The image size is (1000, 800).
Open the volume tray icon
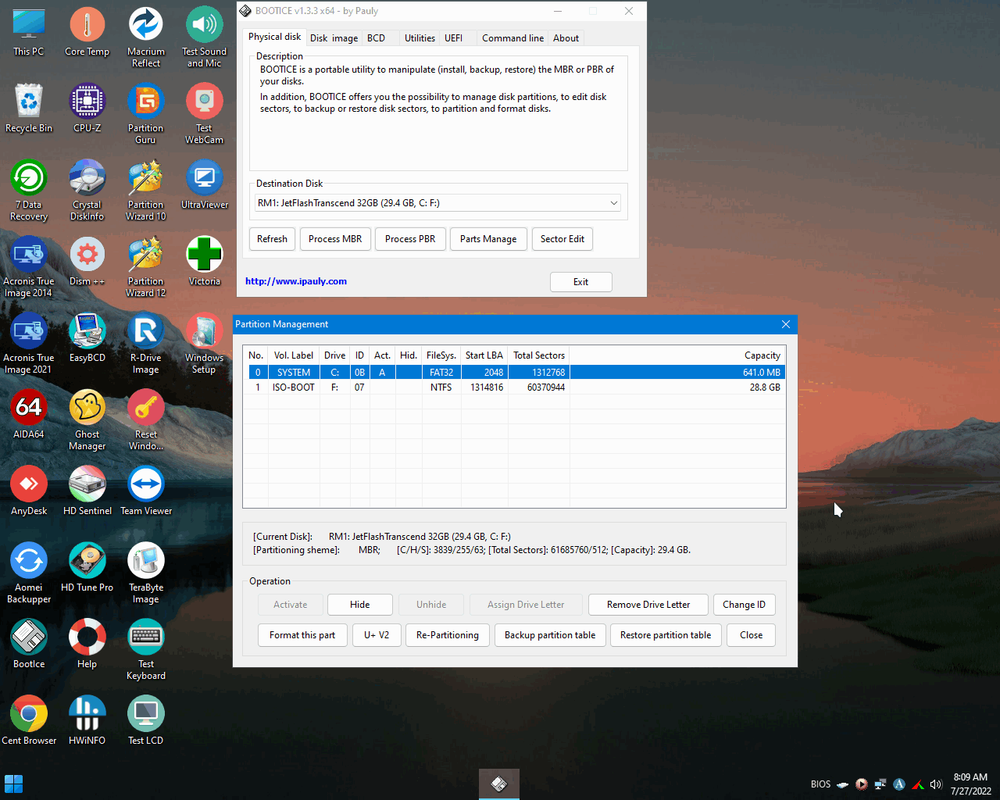click(936, 784)
